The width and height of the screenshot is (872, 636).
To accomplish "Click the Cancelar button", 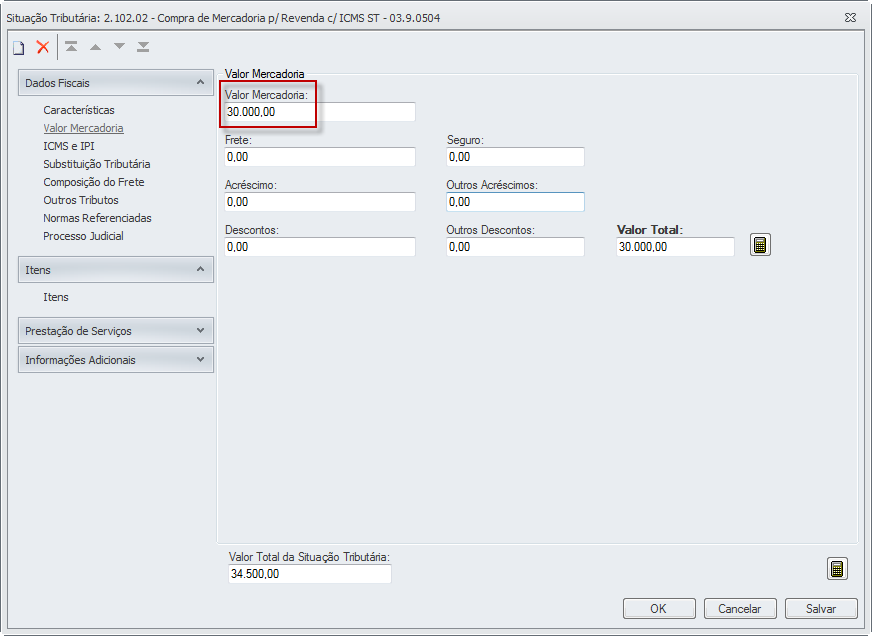I will click(x=740, y=608).
